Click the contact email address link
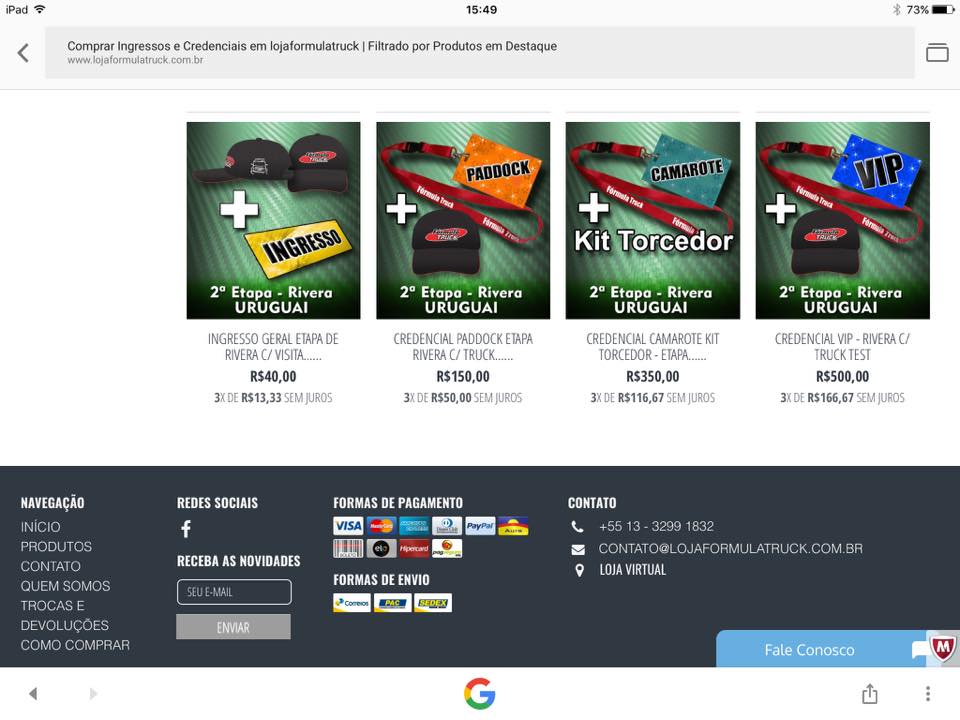Image resolution: width=960 pixels, height=720 pixels. [730, 549]
